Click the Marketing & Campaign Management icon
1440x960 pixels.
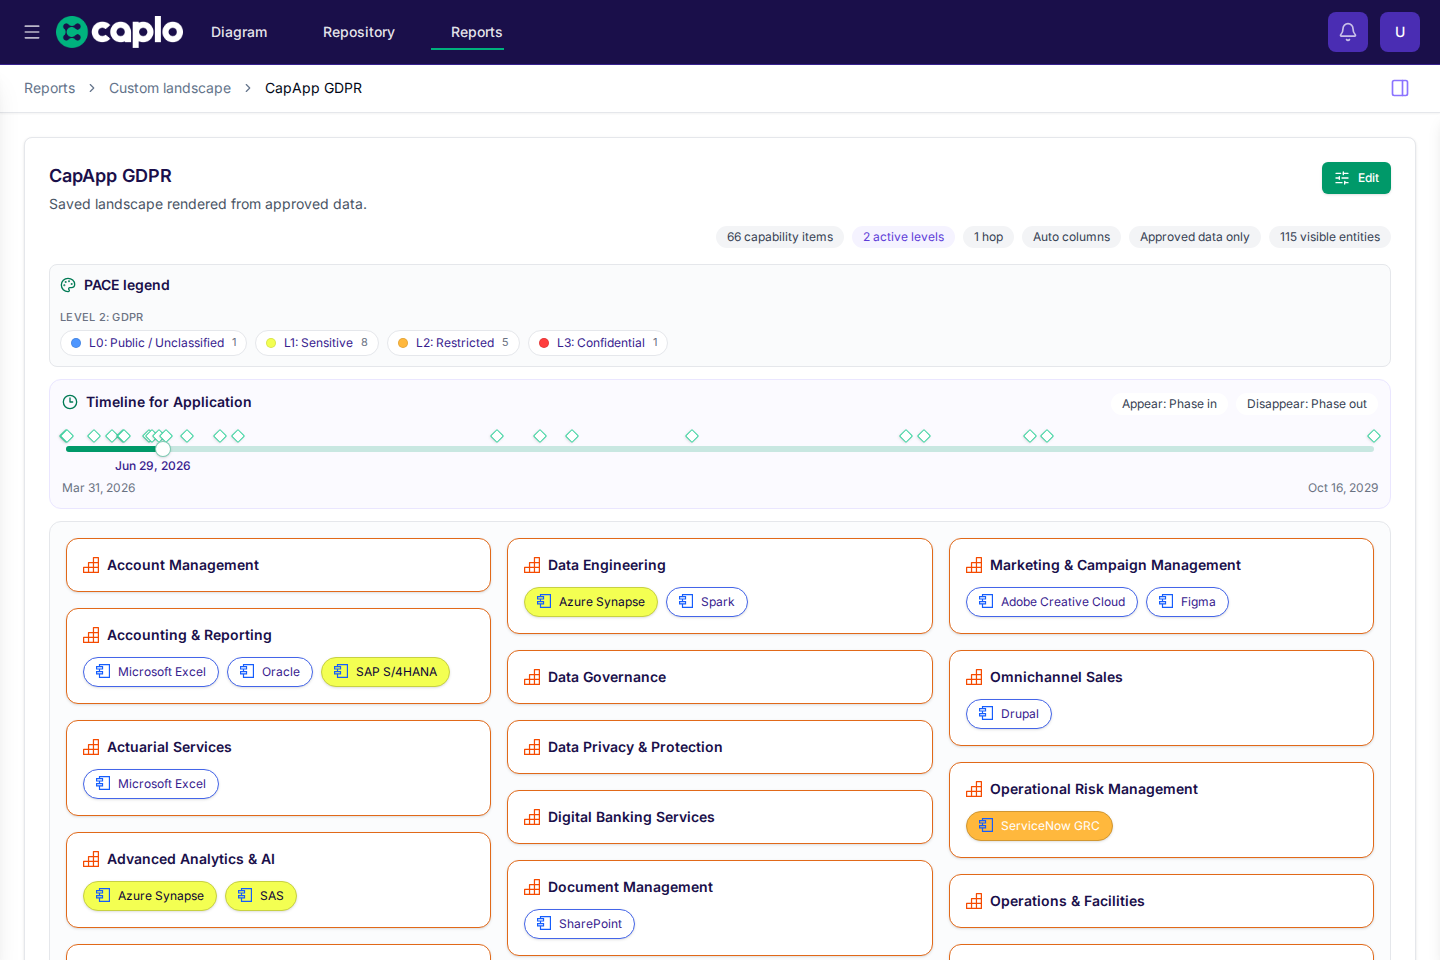[974, 565]
